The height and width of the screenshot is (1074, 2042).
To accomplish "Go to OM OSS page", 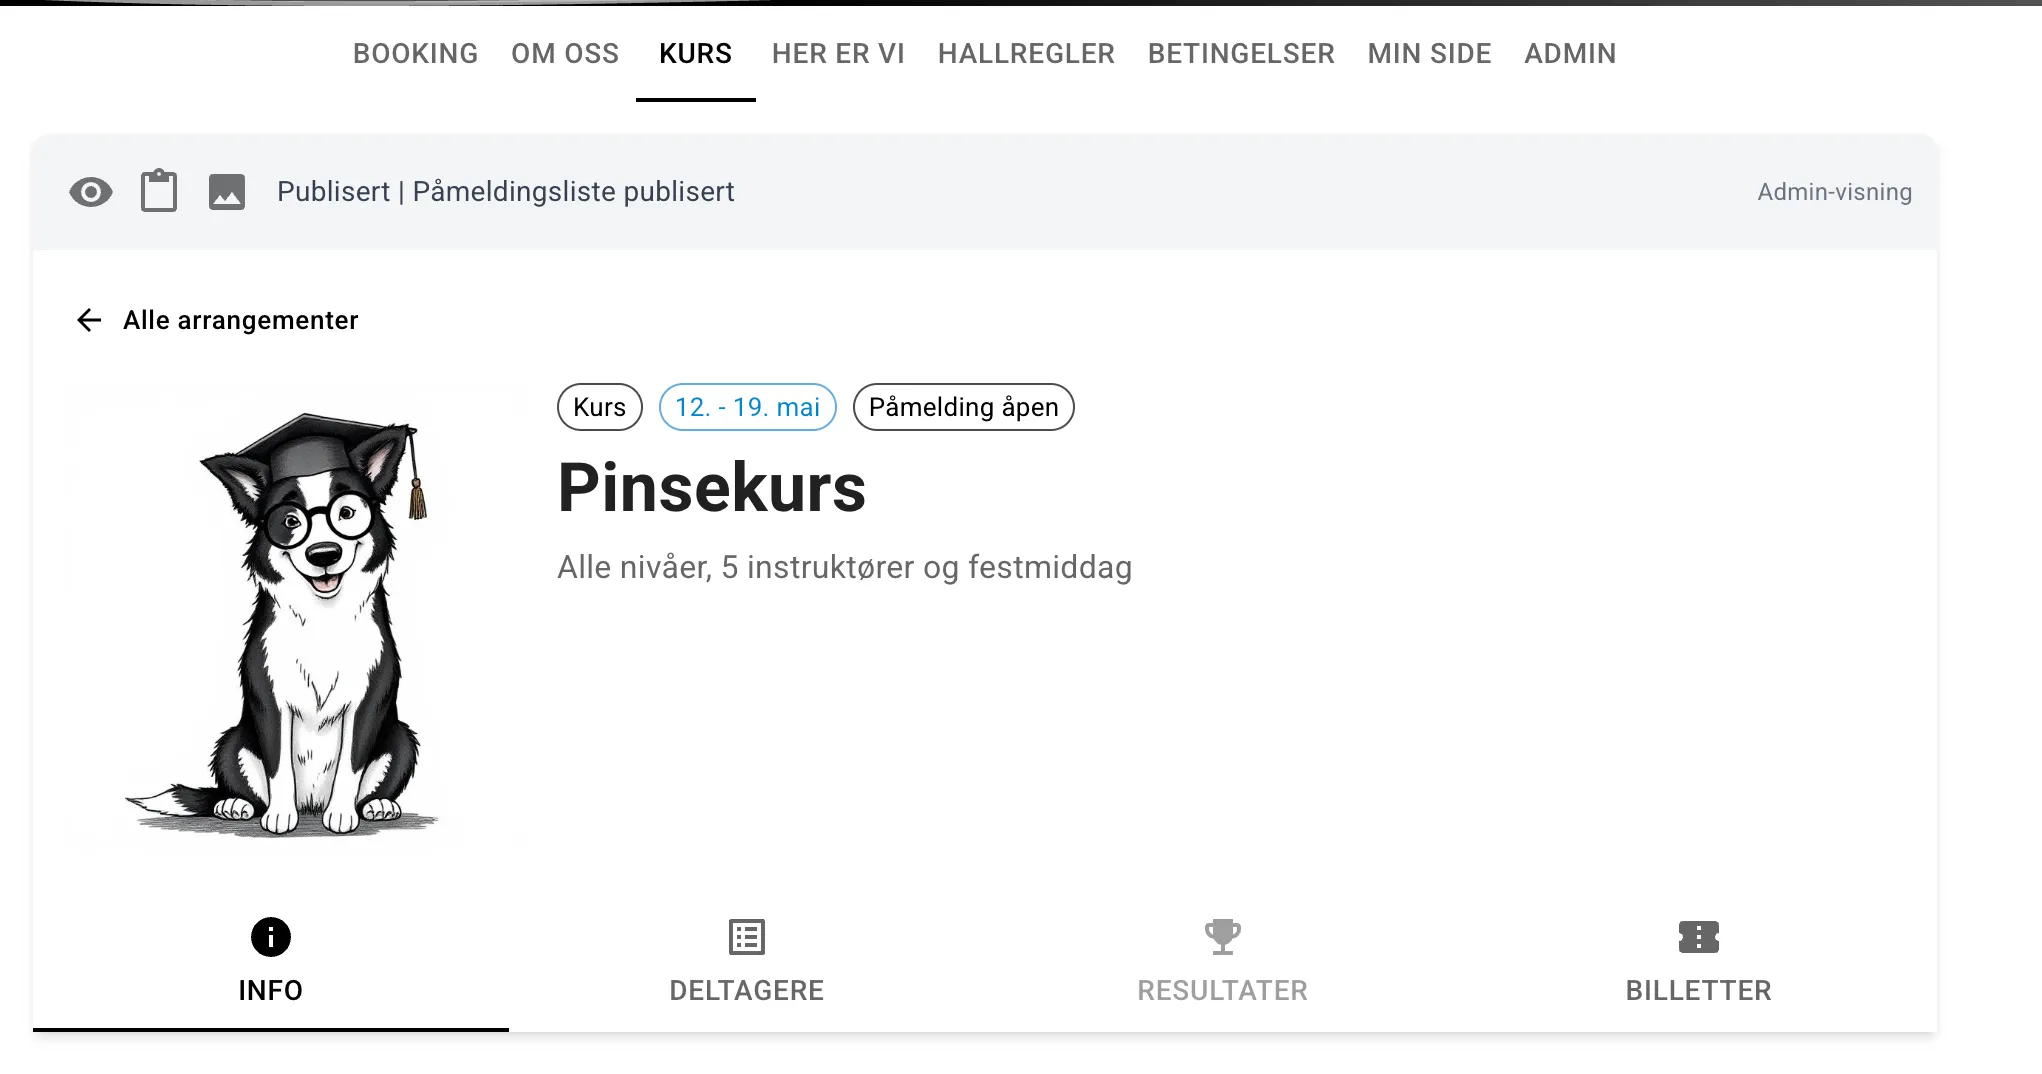I will [x=565, y=54].
